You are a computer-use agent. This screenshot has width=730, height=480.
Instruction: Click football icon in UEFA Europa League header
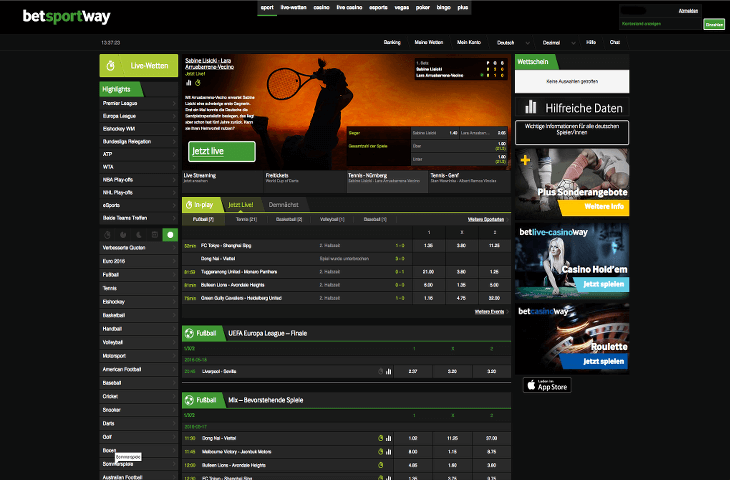[x=189, y=333]
